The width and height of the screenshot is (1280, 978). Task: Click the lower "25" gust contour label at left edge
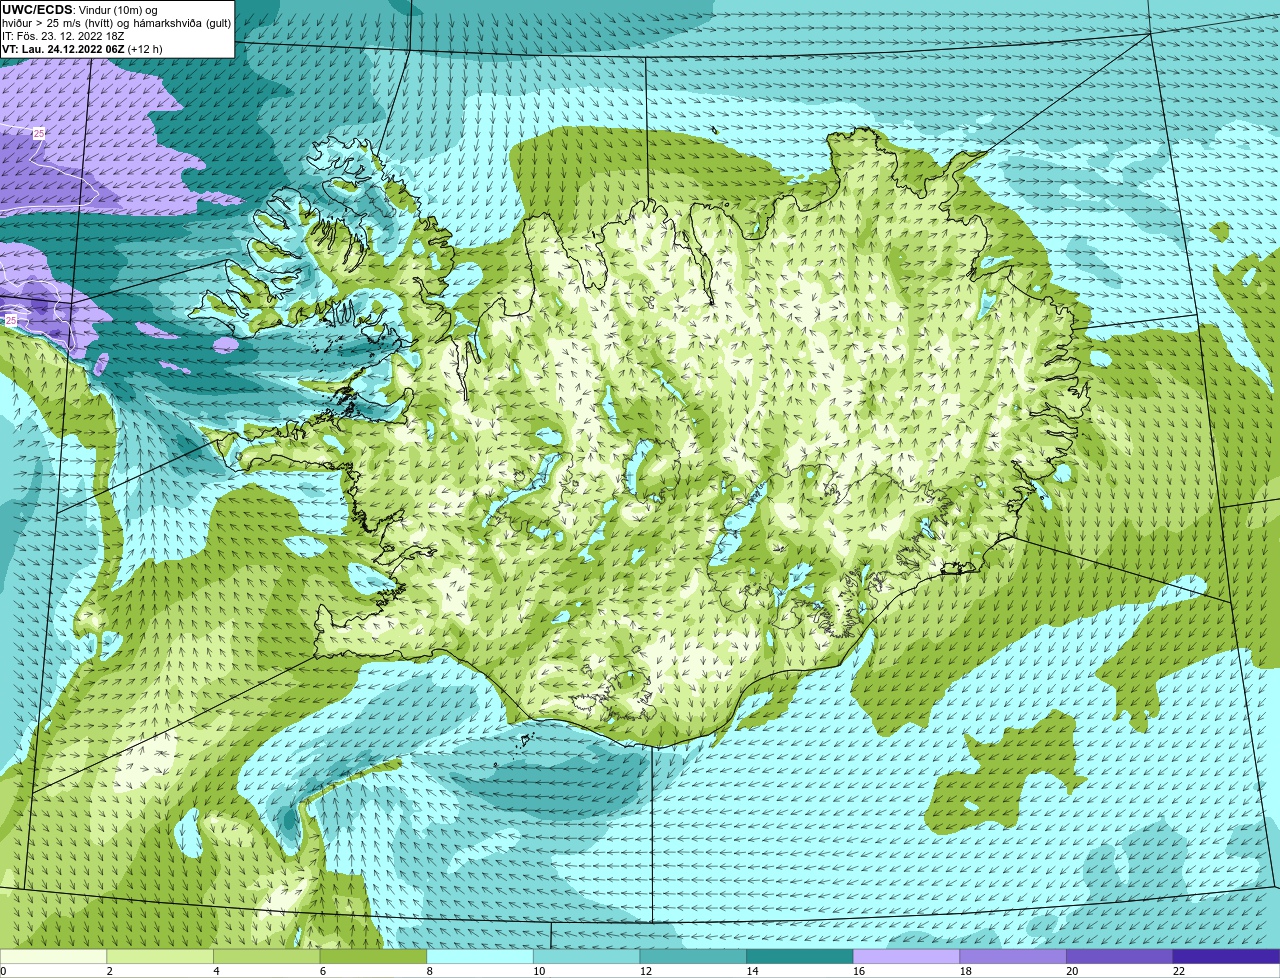point(10,320)
